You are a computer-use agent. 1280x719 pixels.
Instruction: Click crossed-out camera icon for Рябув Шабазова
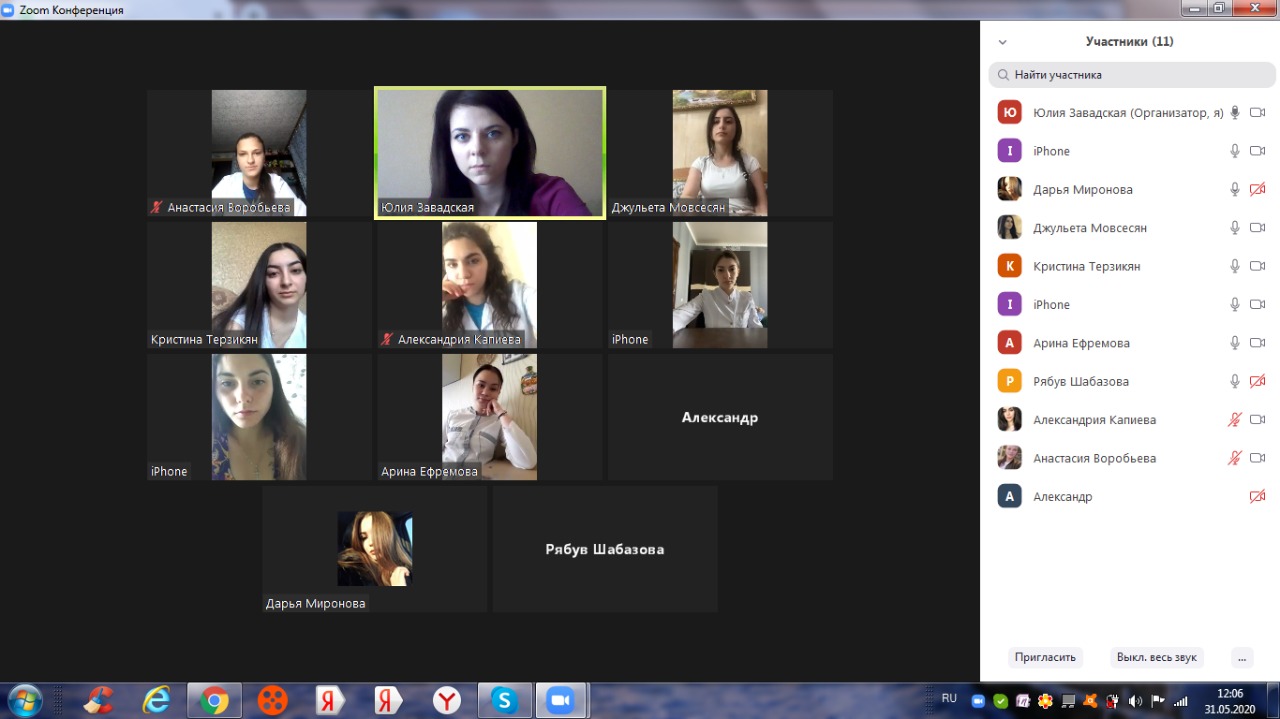(x=1257, y=381)
